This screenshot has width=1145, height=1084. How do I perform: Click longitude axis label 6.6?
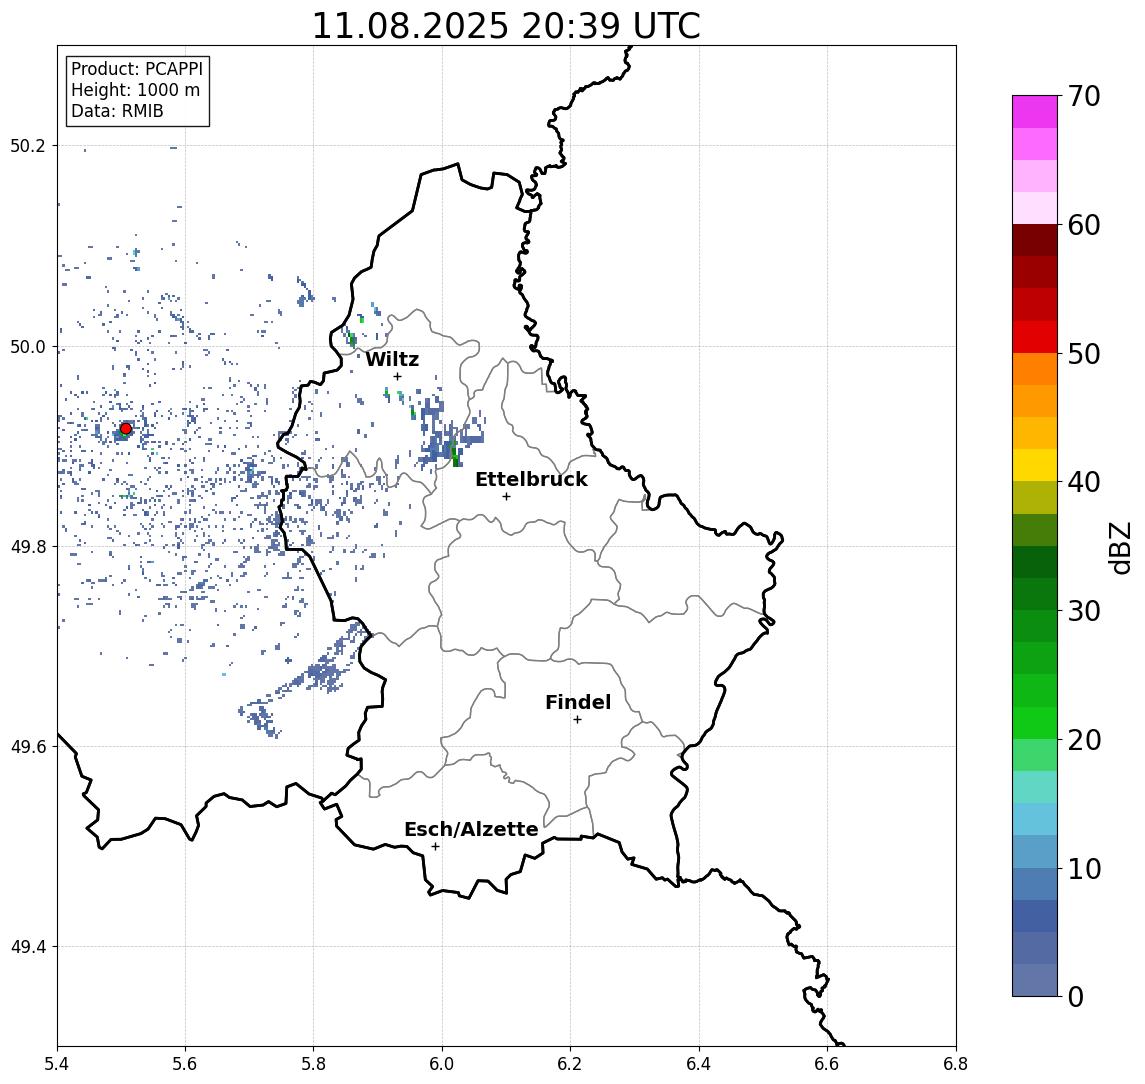coord(827,1064)
